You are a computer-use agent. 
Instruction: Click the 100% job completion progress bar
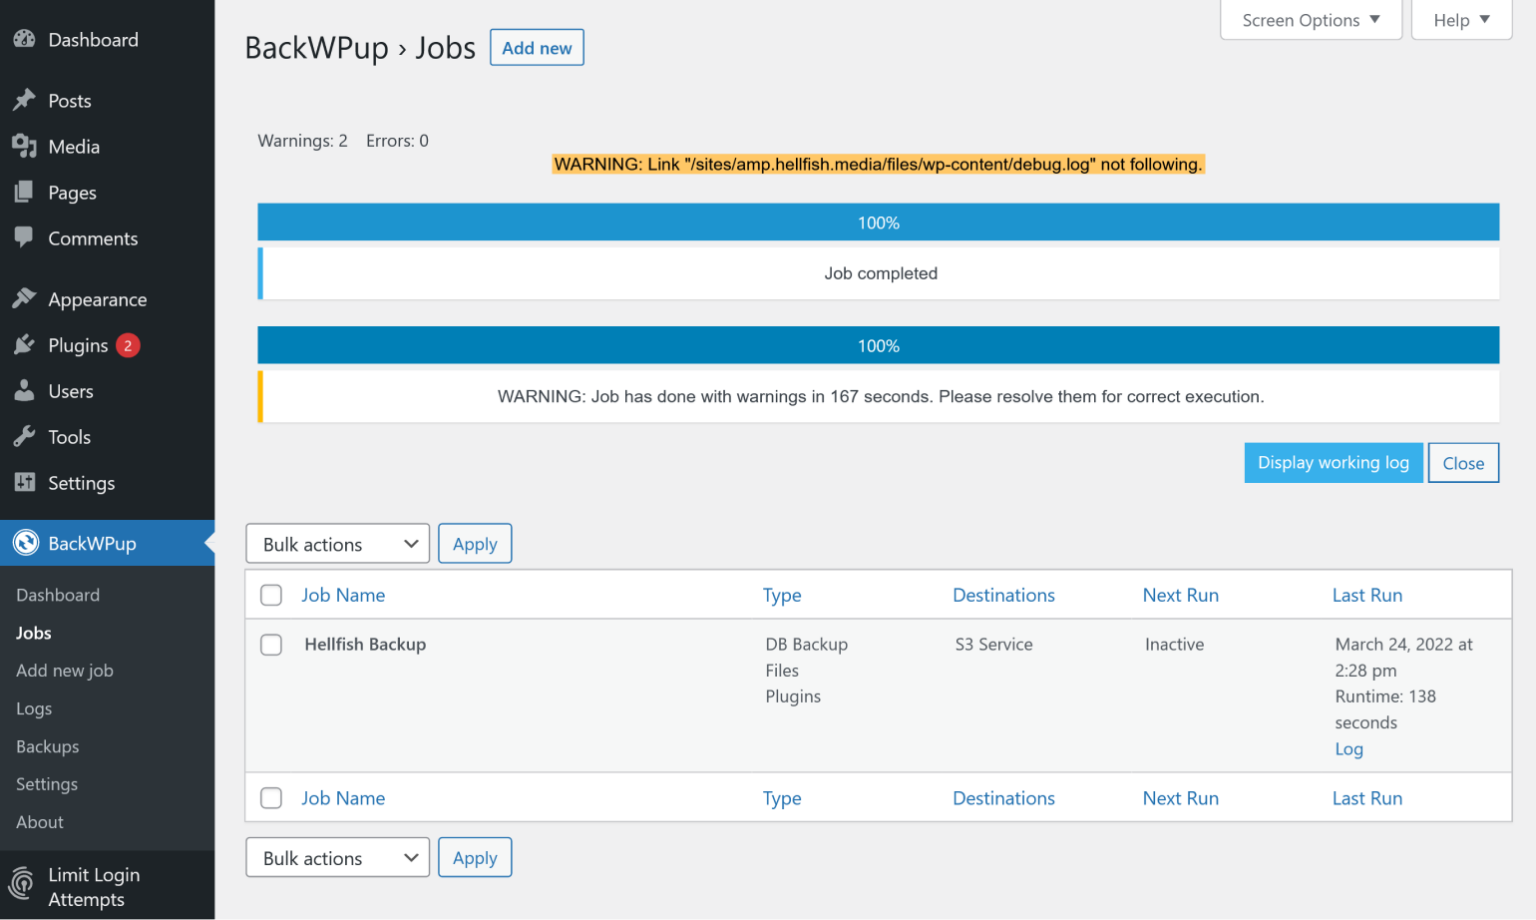pyautogui.click(x=878, y=222)
